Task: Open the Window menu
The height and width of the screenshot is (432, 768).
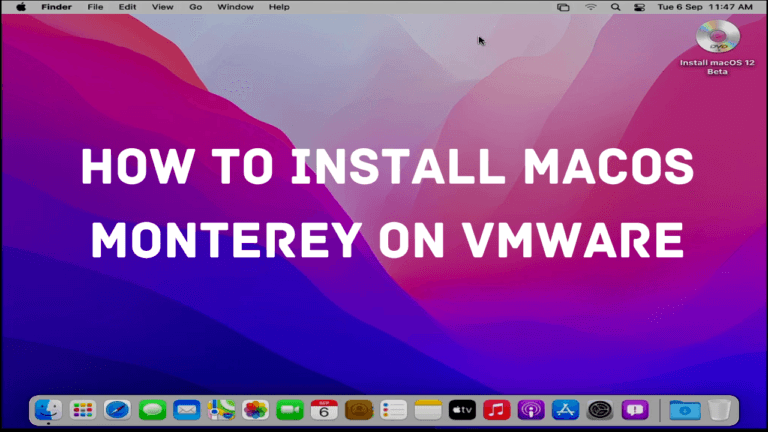Action: (x=235, y=7)
